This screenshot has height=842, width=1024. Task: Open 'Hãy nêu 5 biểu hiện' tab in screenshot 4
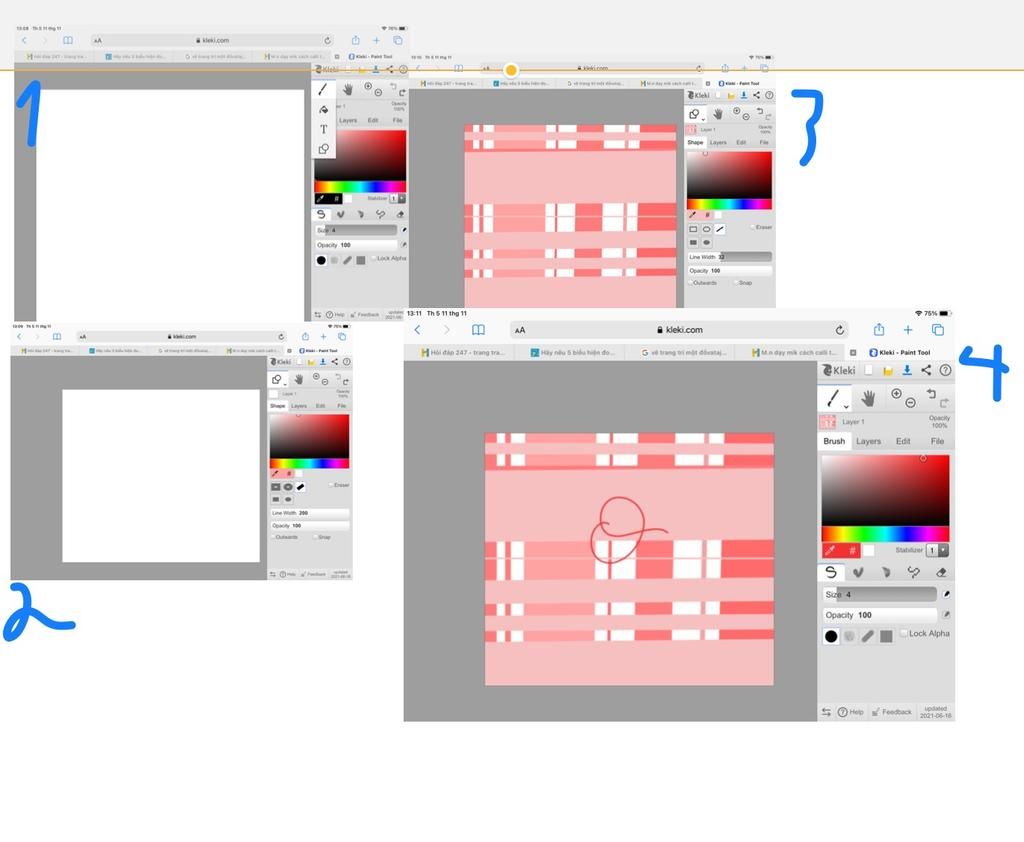[572, 353]
